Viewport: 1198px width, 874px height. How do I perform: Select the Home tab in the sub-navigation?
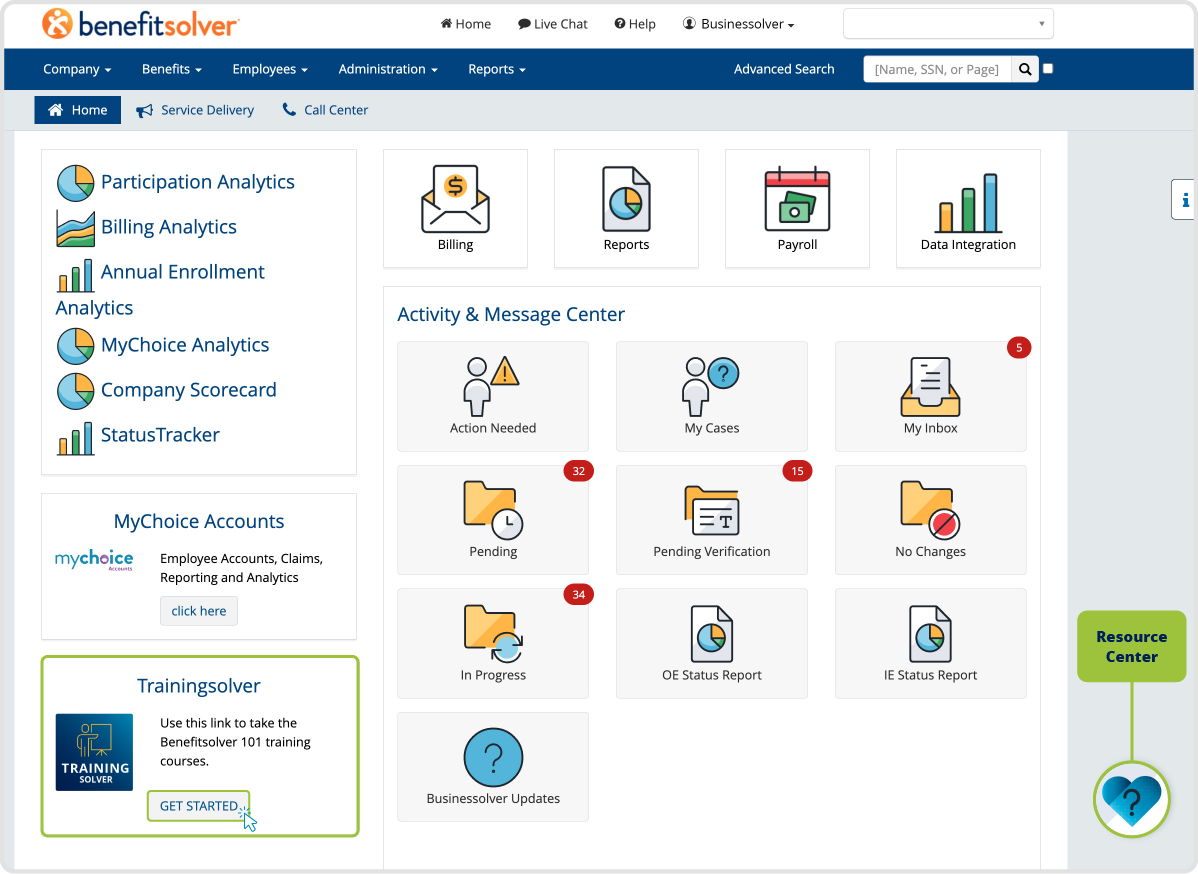point(78,110)
